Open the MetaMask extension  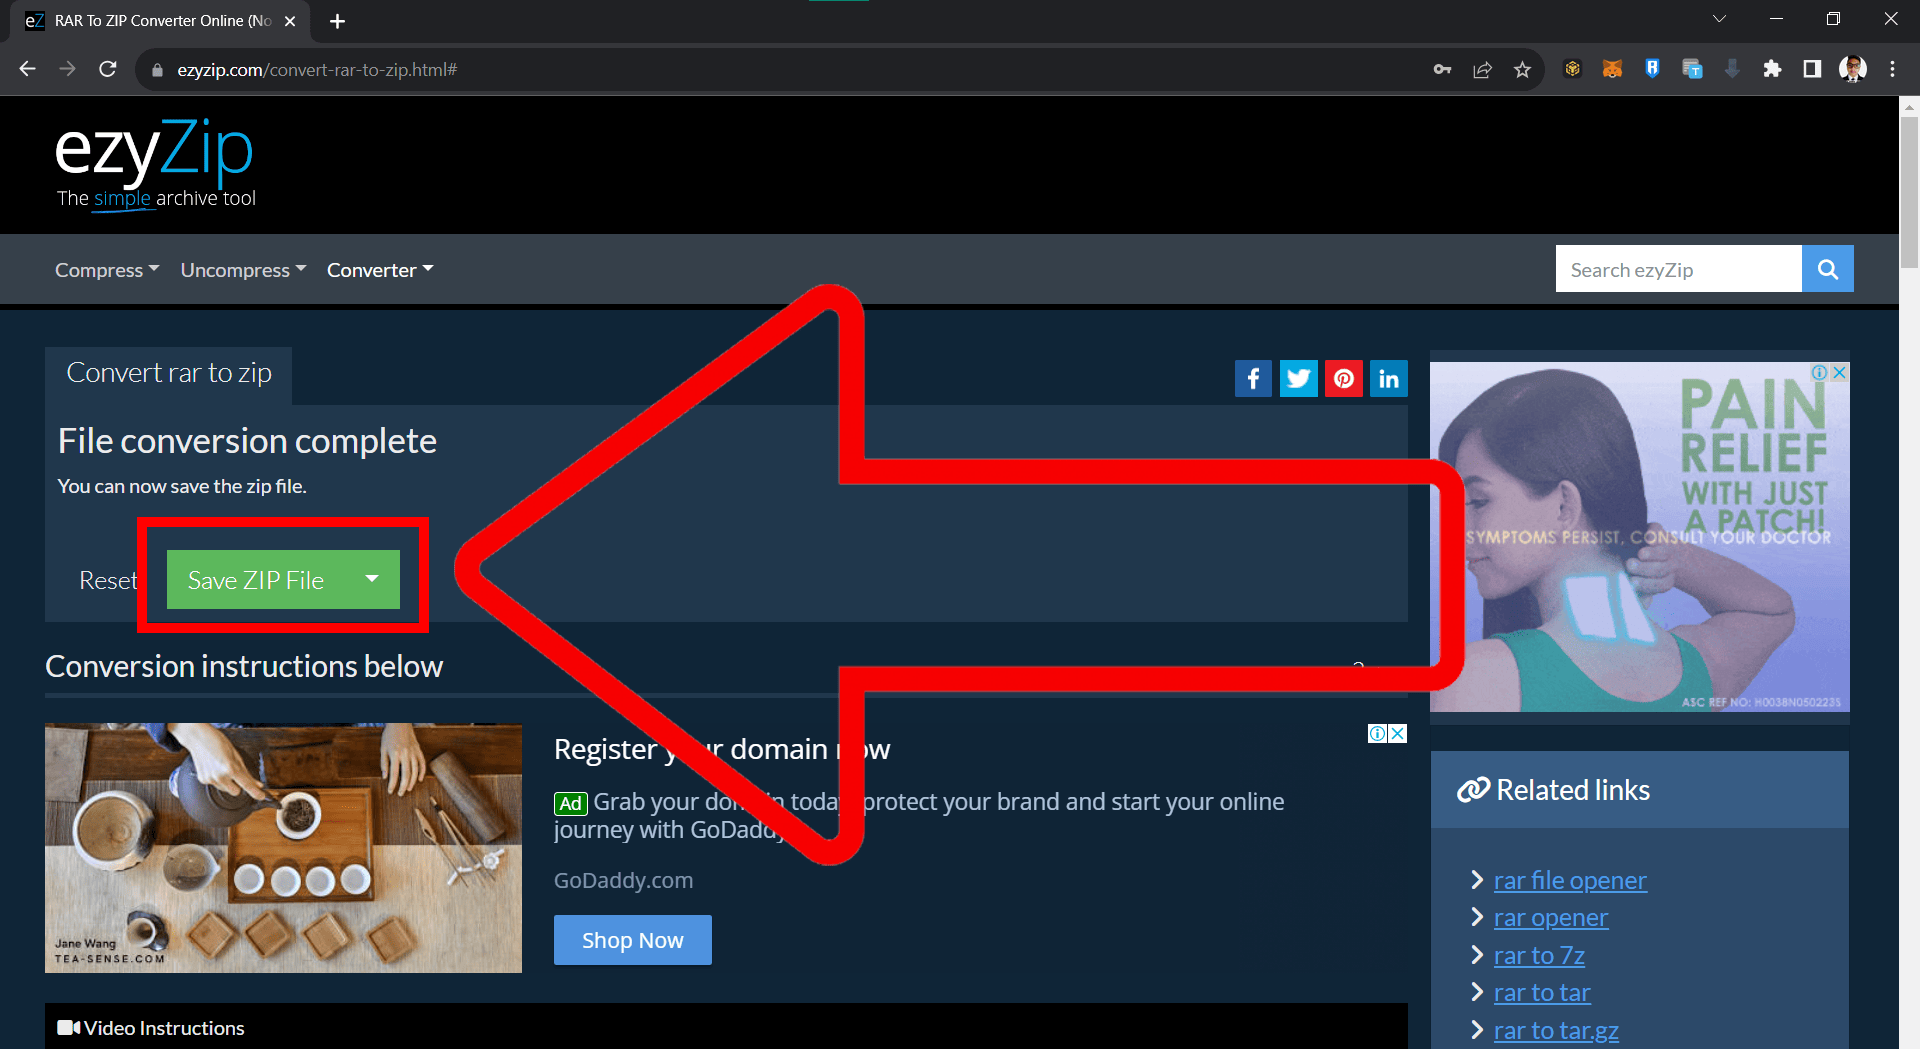1611,69
